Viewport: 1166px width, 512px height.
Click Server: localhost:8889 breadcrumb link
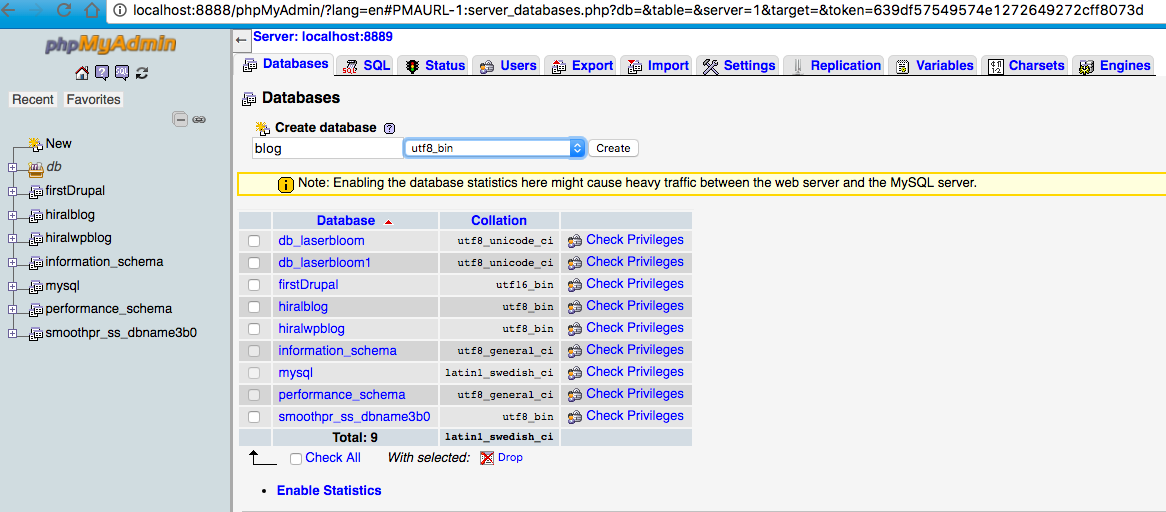coord(323,36)
